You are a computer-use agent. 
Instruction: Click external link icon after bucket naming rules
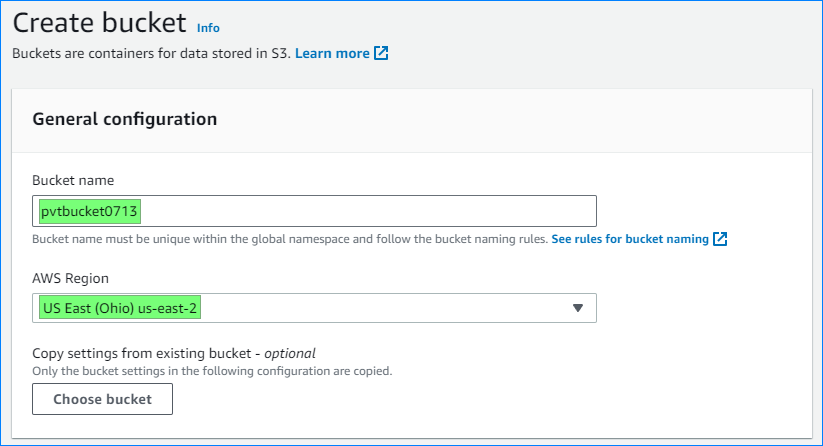click(720, 240)
